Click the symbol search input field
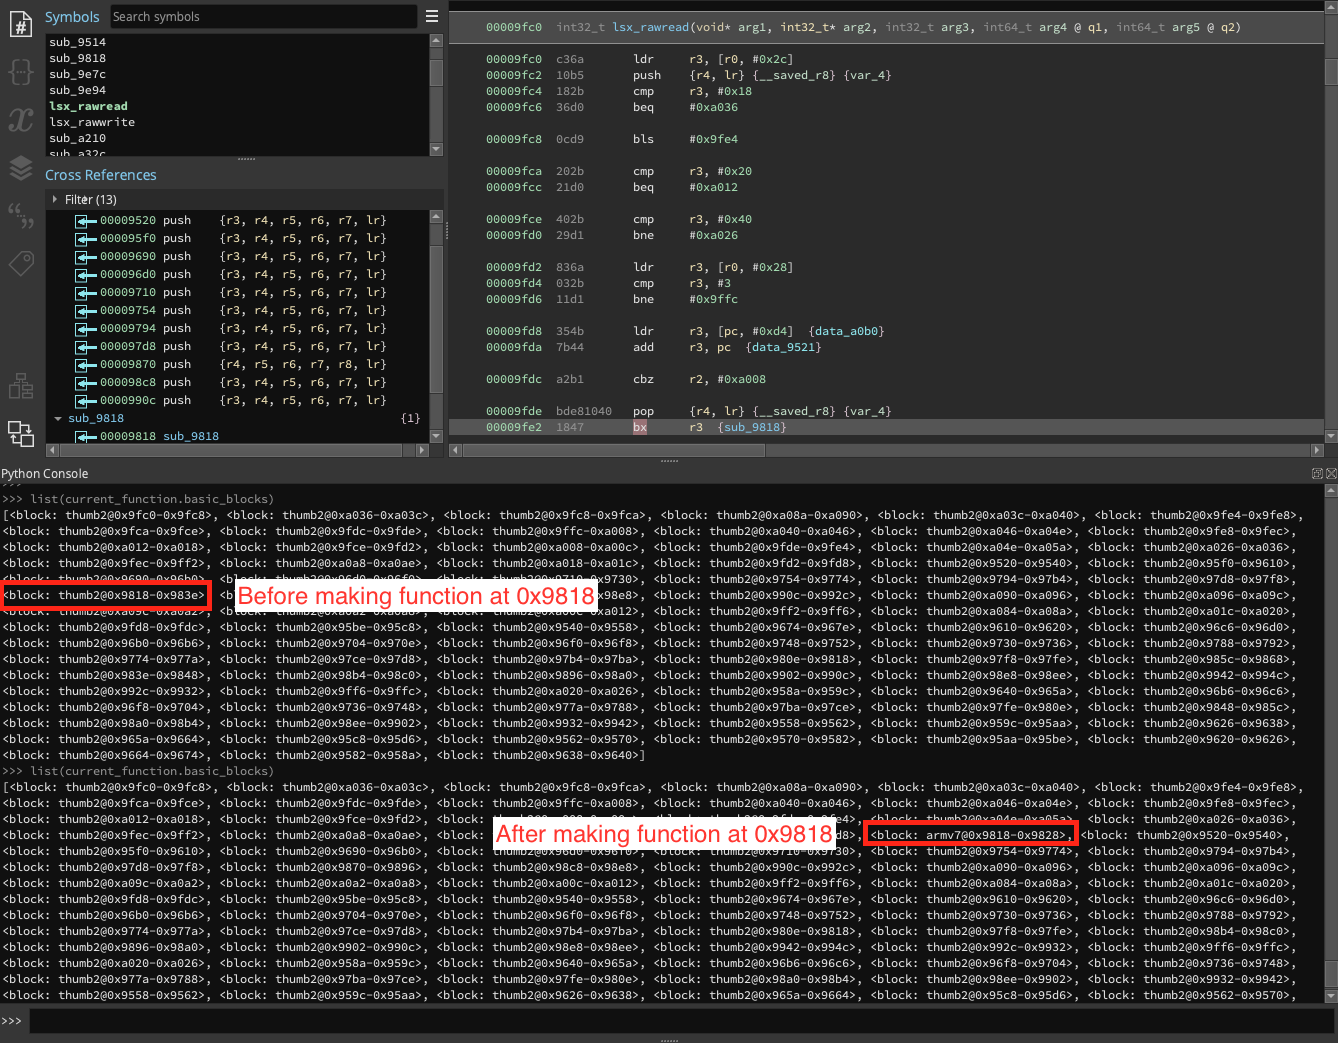Screen dimensions: 1338x1043 click(263, 16)
